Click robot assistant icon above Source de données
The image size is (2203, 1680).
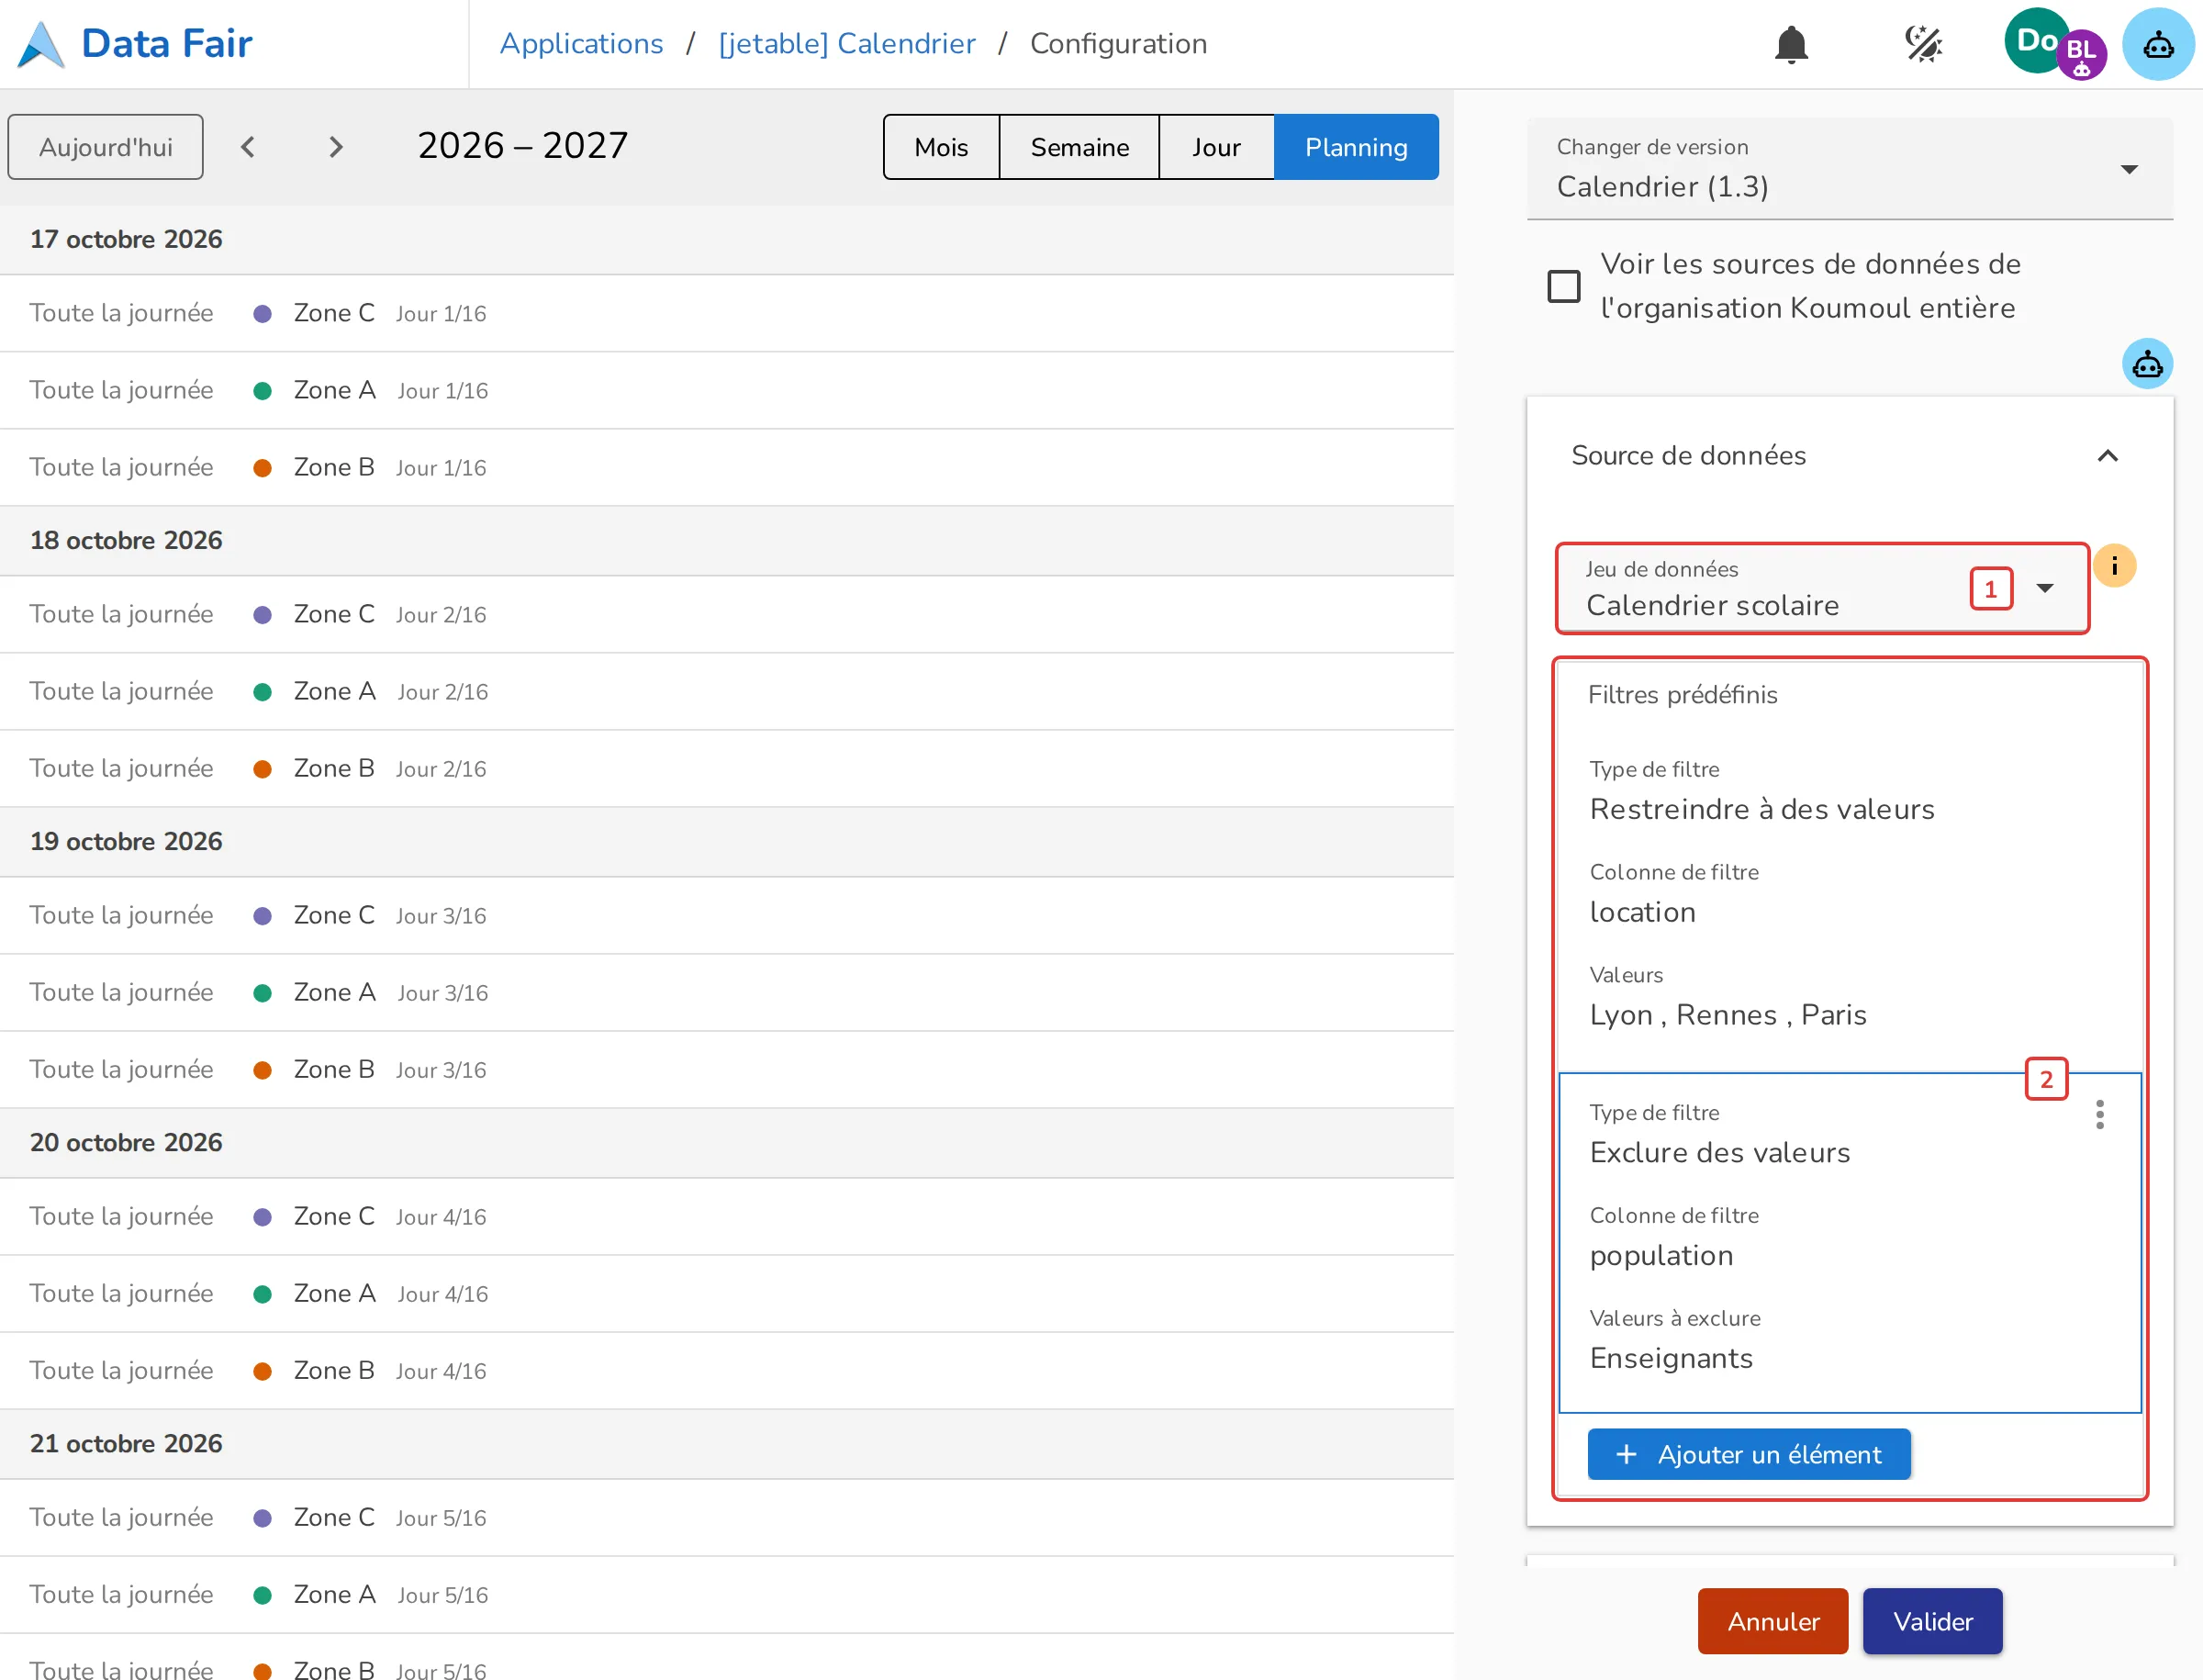(x=2147, y=364)
